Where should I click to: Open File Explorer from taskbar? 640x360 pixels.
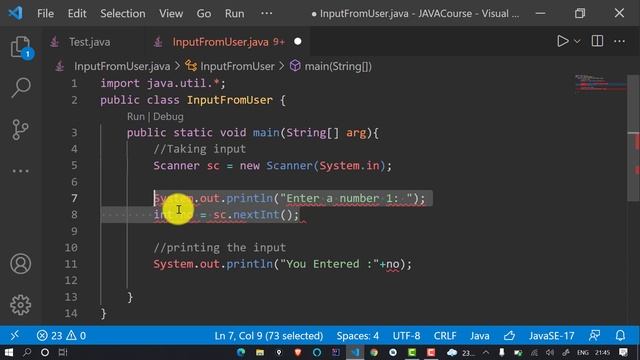coord(260,352)
